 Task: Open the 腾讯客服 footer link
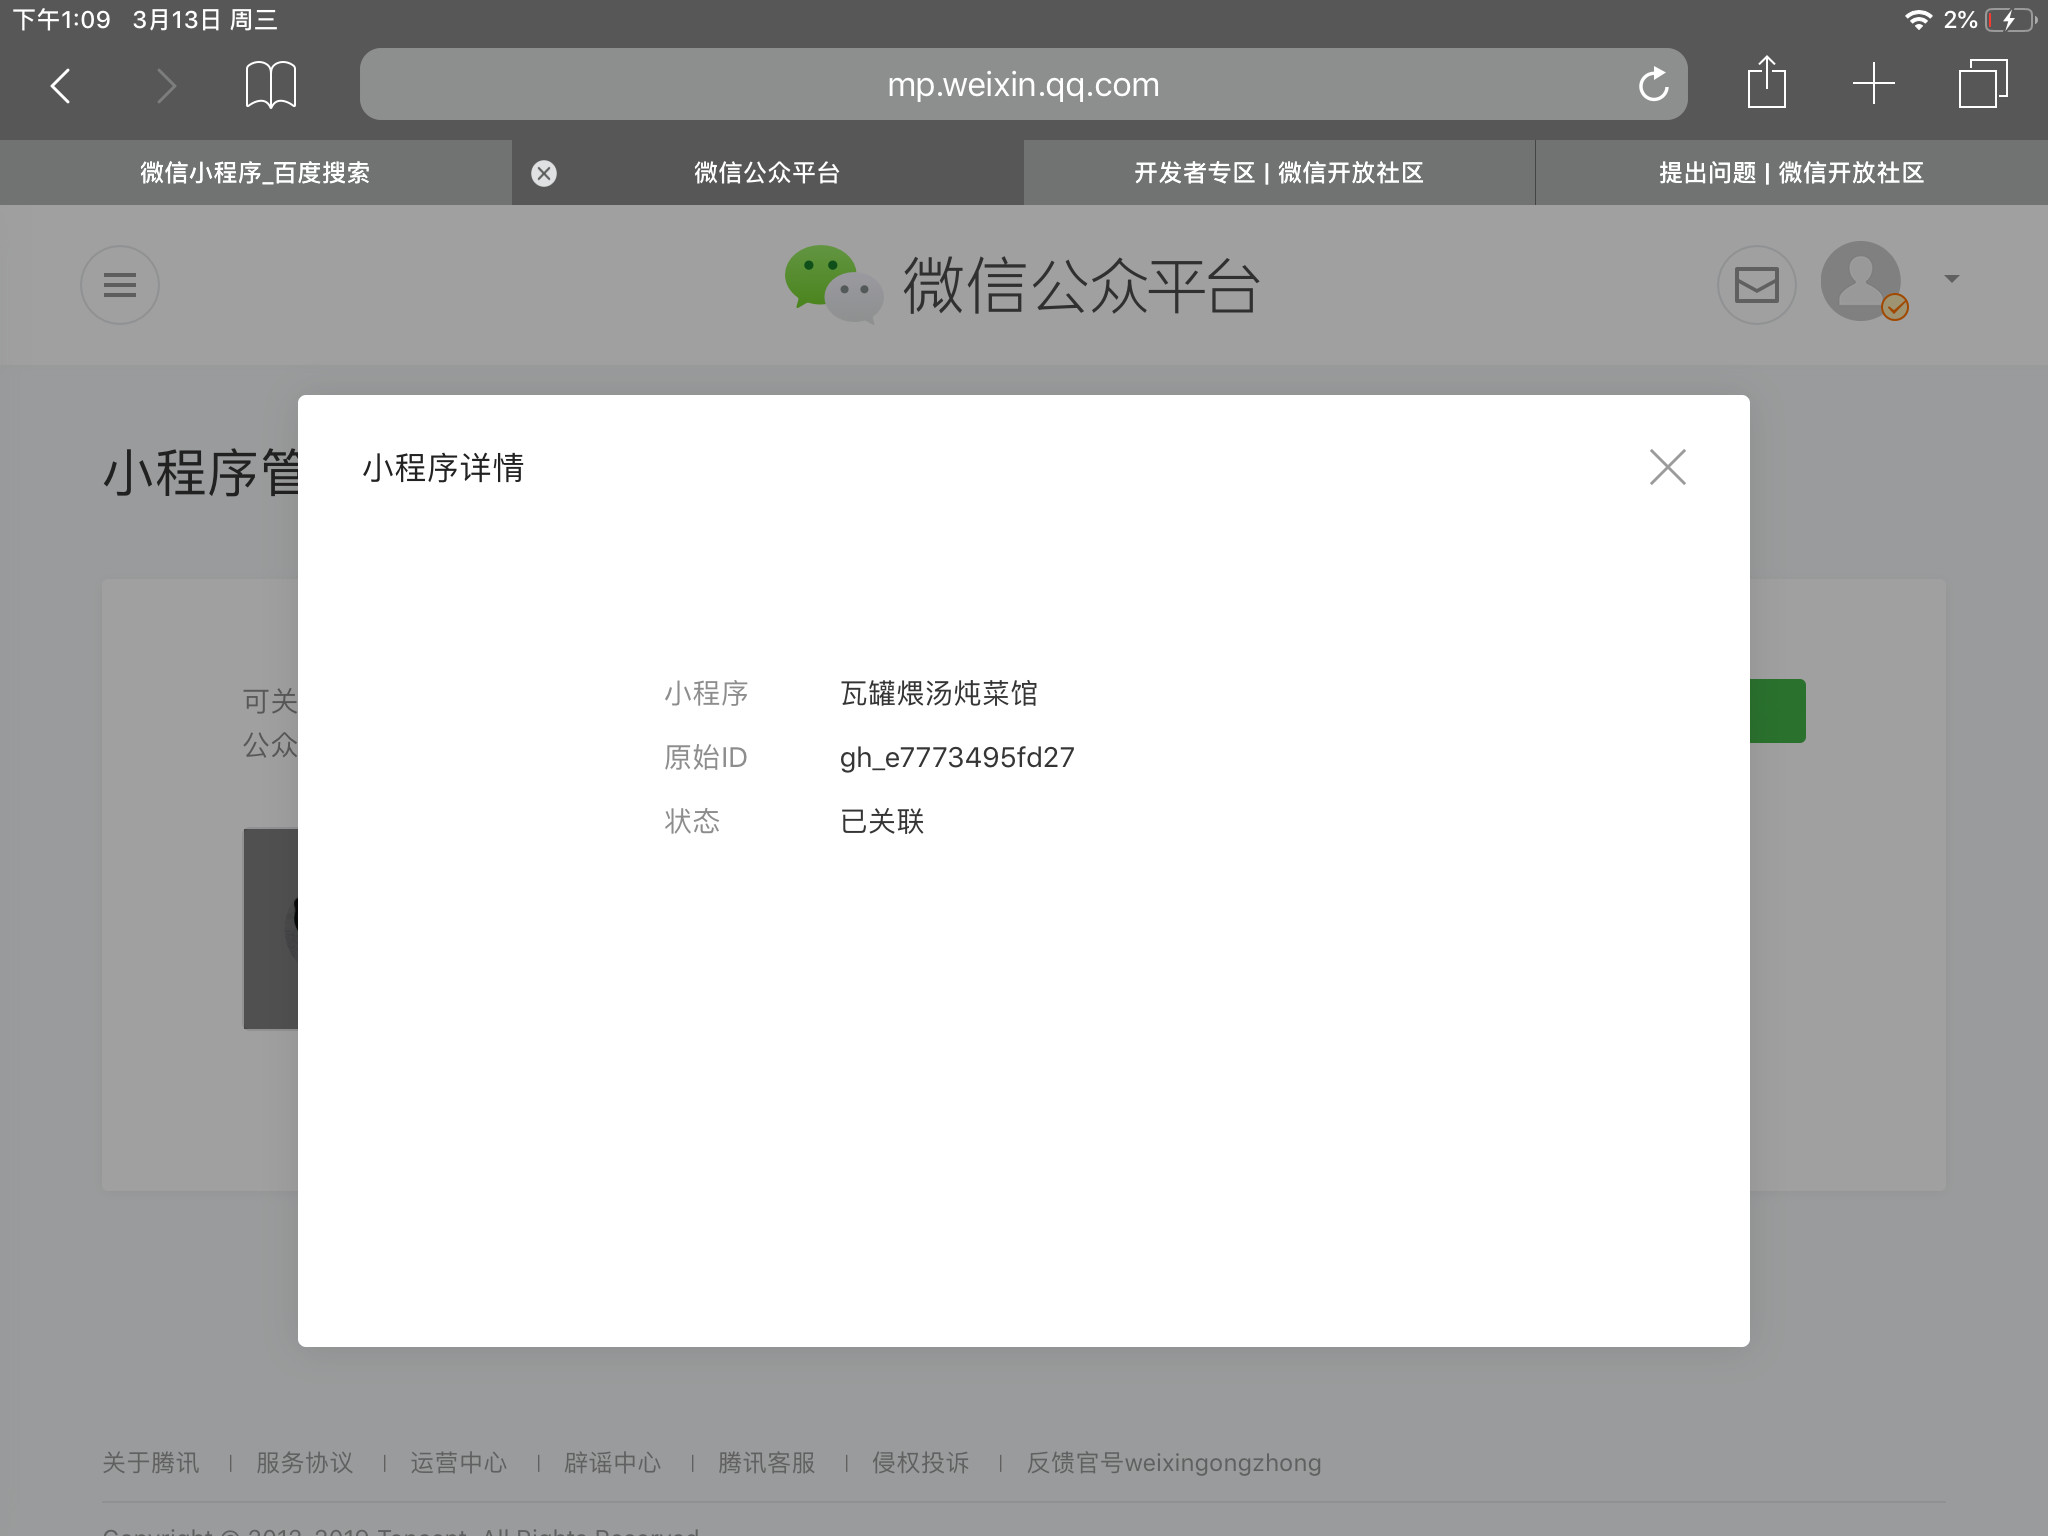pos(767,1463)
